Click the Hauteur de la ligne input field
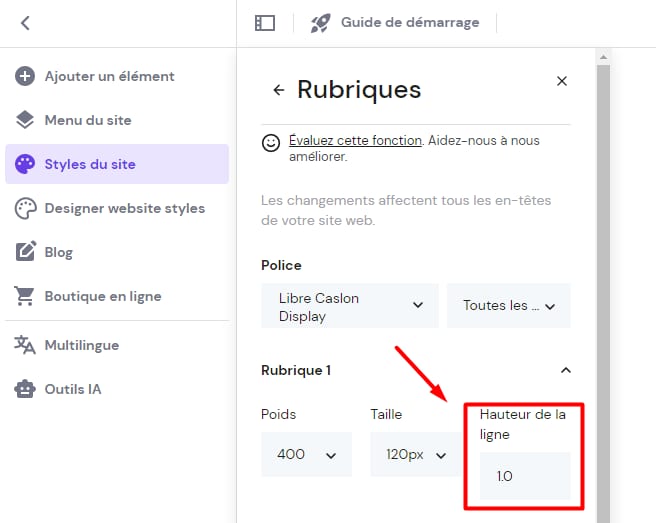The height and width of the screenshot is (523, 656). 525,476
